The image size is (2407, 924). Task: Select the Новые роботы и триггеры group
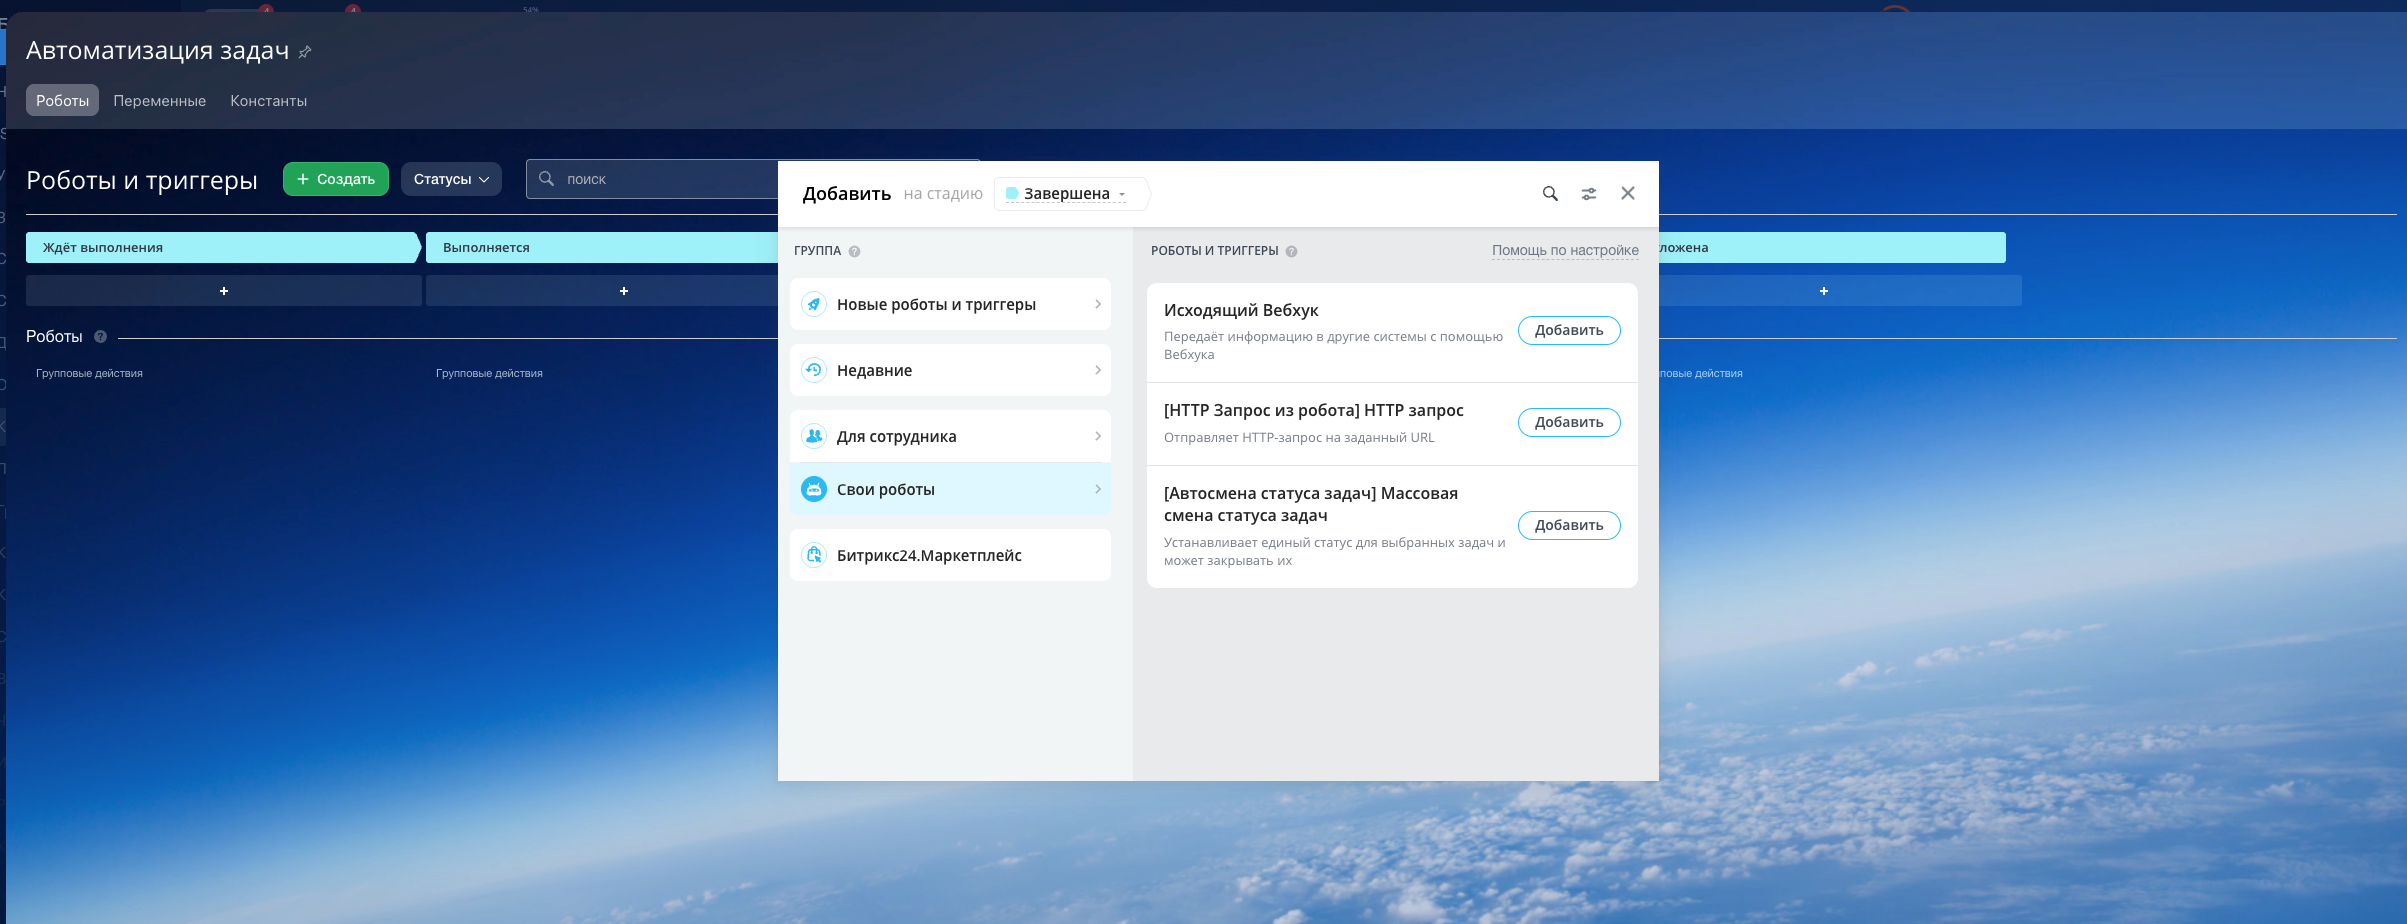(950, 305)
